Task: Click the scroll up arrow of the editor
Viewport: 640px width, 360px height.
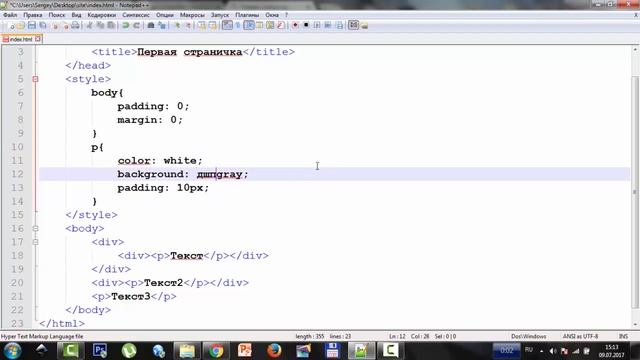Action: [x=635, y=49]
